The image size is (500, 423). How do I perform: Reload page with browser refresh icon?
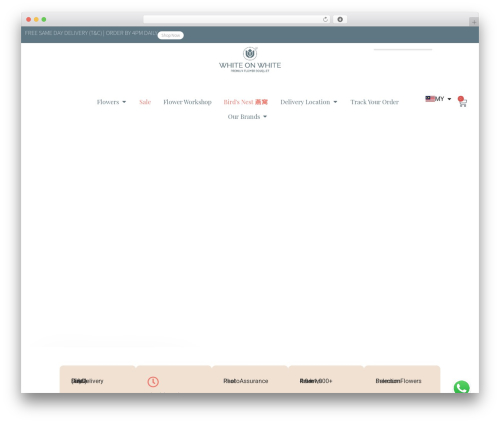pos(325,20)
